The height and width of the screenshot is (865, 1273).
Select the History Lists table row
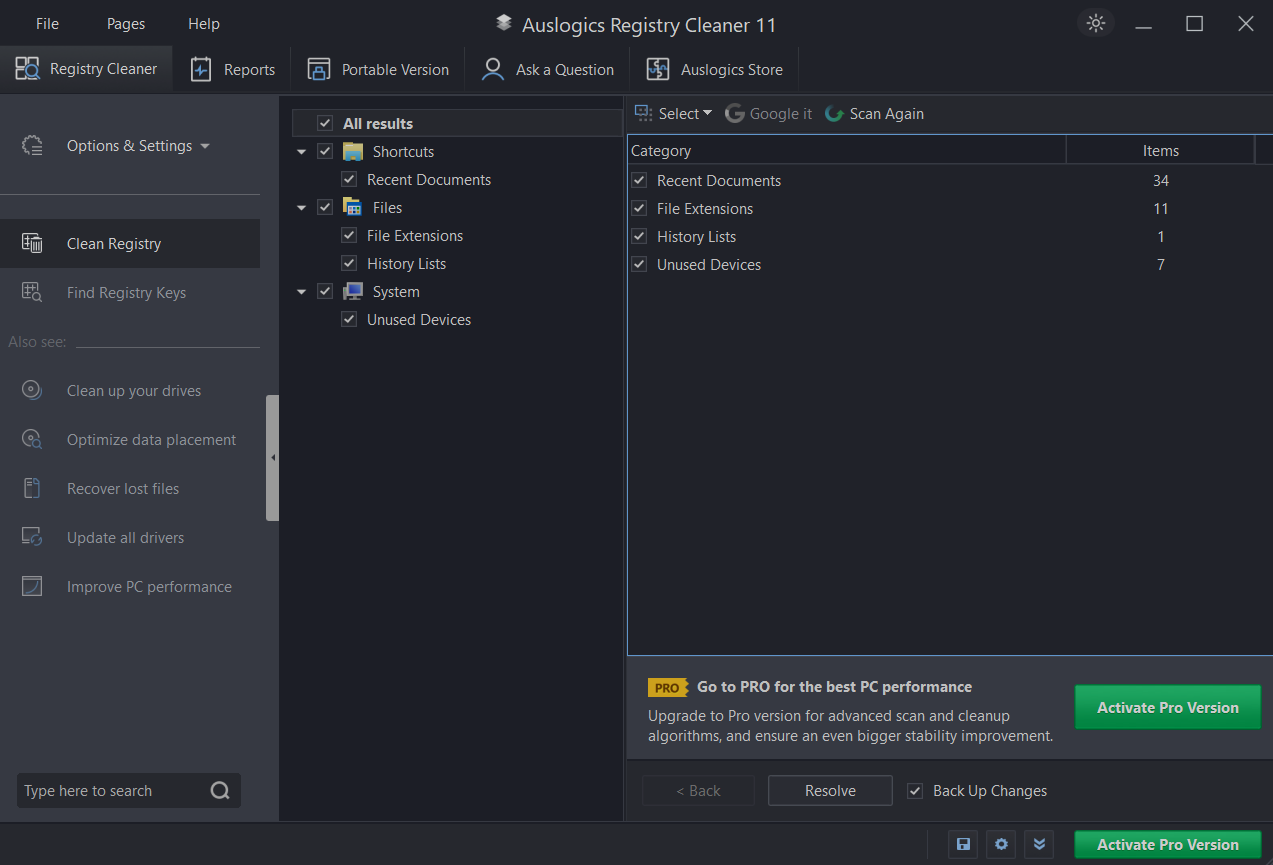[949, 237]
